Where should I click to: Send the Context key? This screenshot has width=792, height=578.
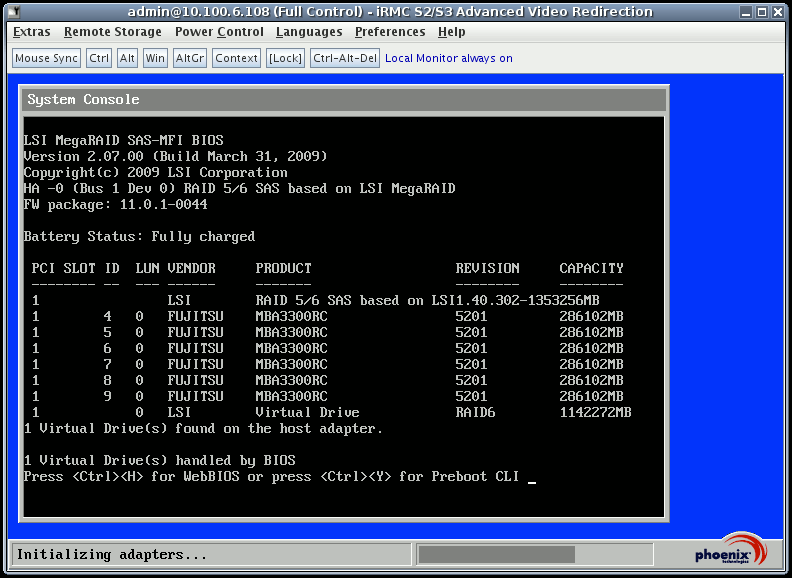pos(236,58)
